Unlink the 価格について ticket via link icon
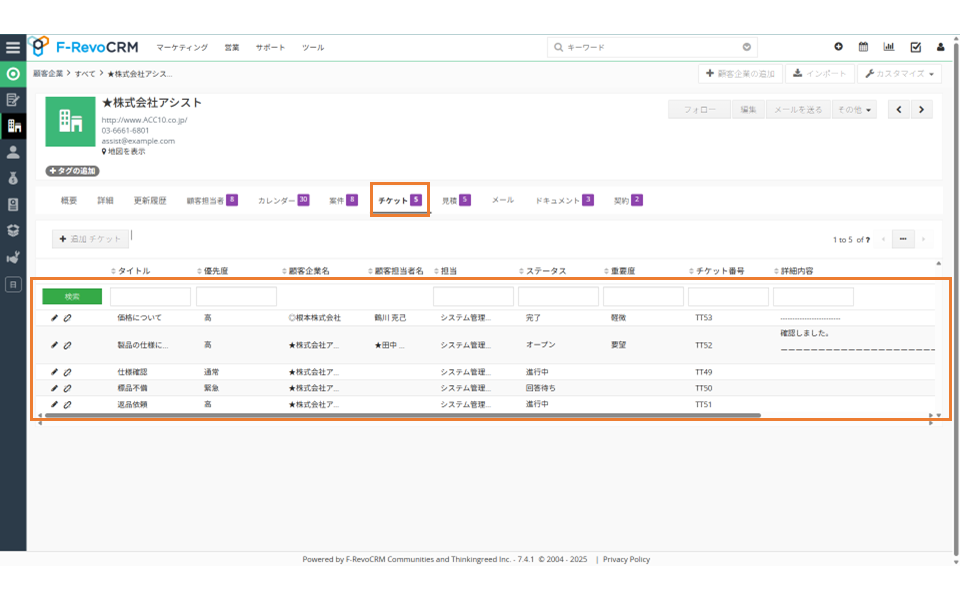This screenshot has height=600, width=960. click(67, 318)
